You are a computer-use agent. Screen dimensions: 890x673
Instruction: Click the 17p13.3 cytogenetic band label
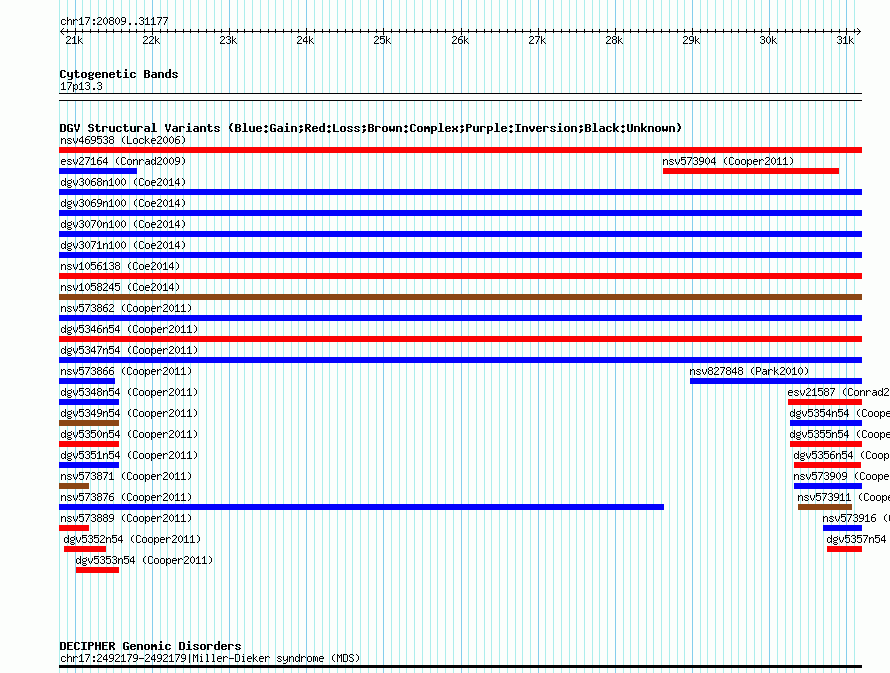click(x=81, y=86)
